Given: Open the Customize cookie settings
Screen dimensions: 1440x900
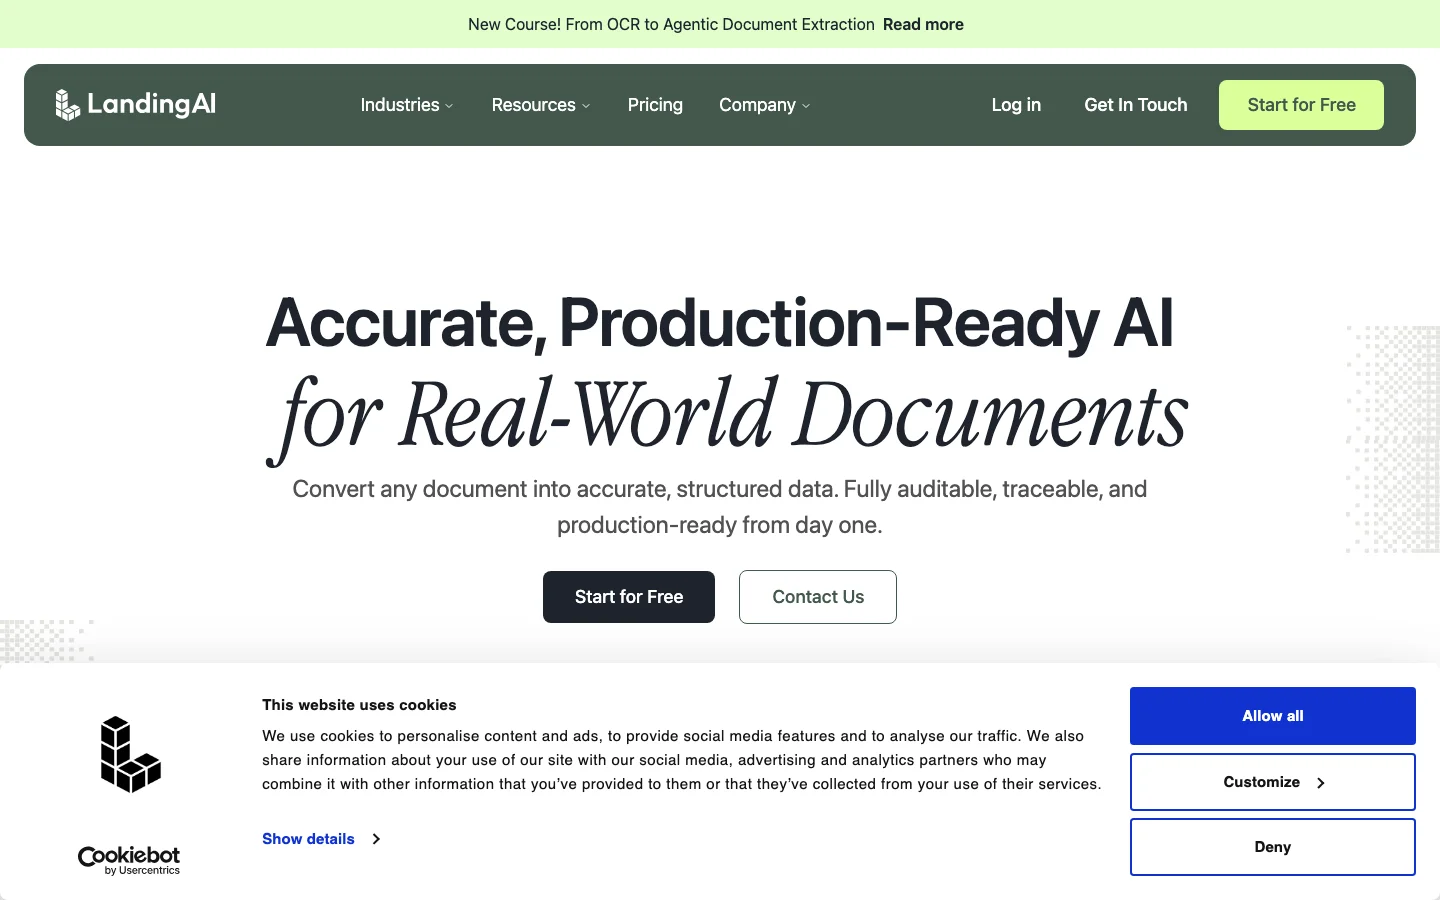Looking at the screenshot, I should click(x=1273, y=782).
